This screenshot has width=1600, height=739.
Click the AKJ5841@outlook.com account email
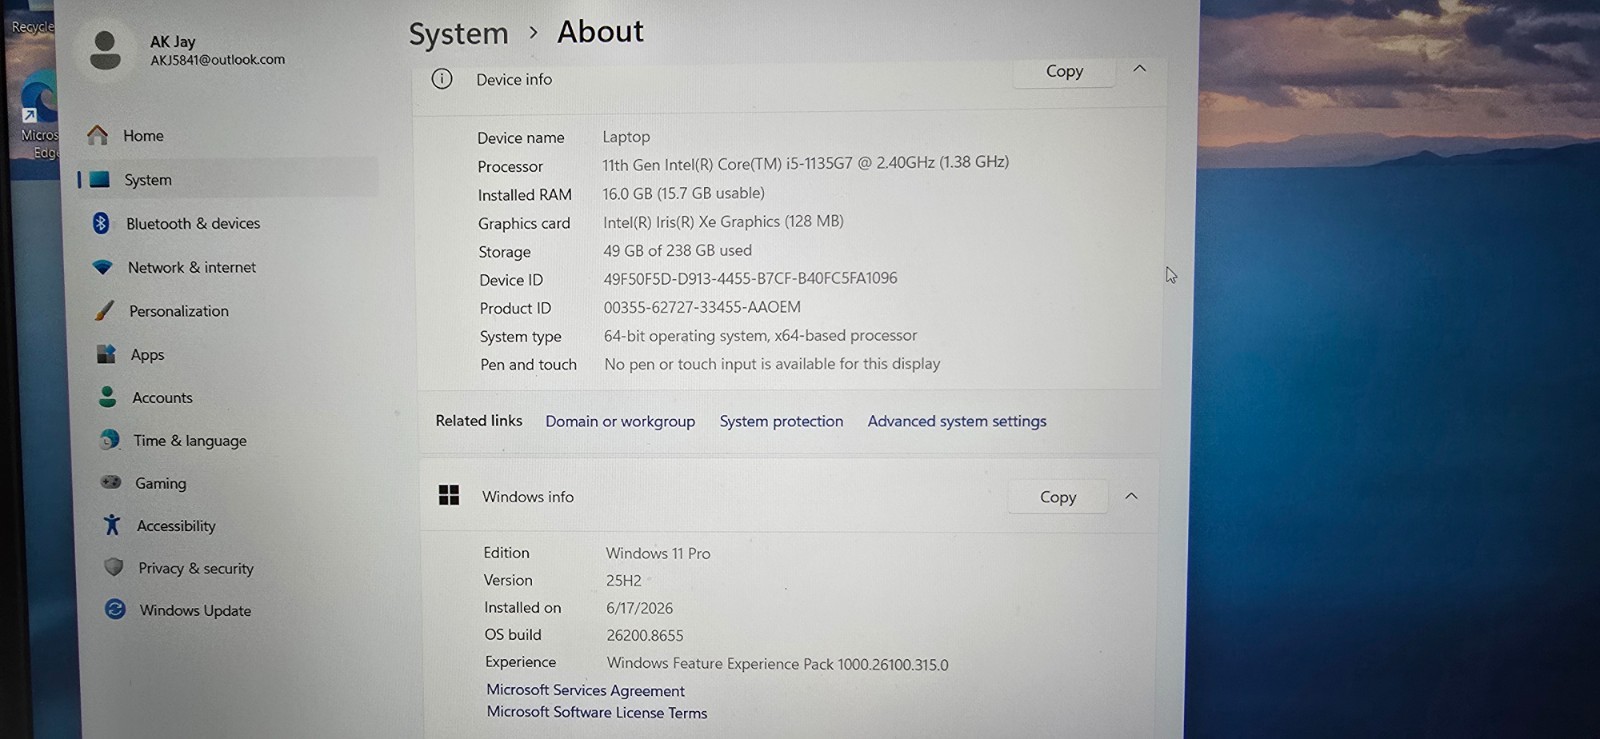click(218, 60)
